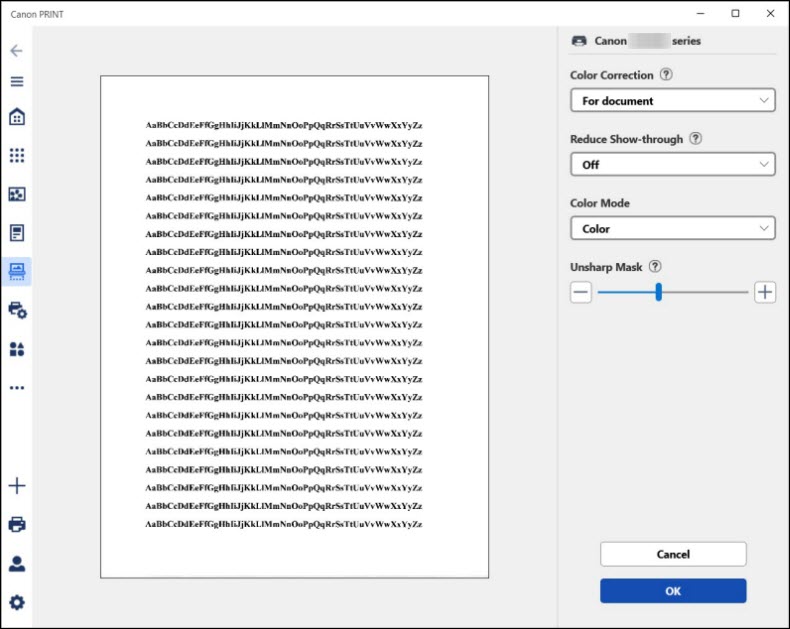Decrease Unsharp Mask with minus button
Image resolution: width=790 pixels, height=629 pixels.
click(x=580, y=292)
